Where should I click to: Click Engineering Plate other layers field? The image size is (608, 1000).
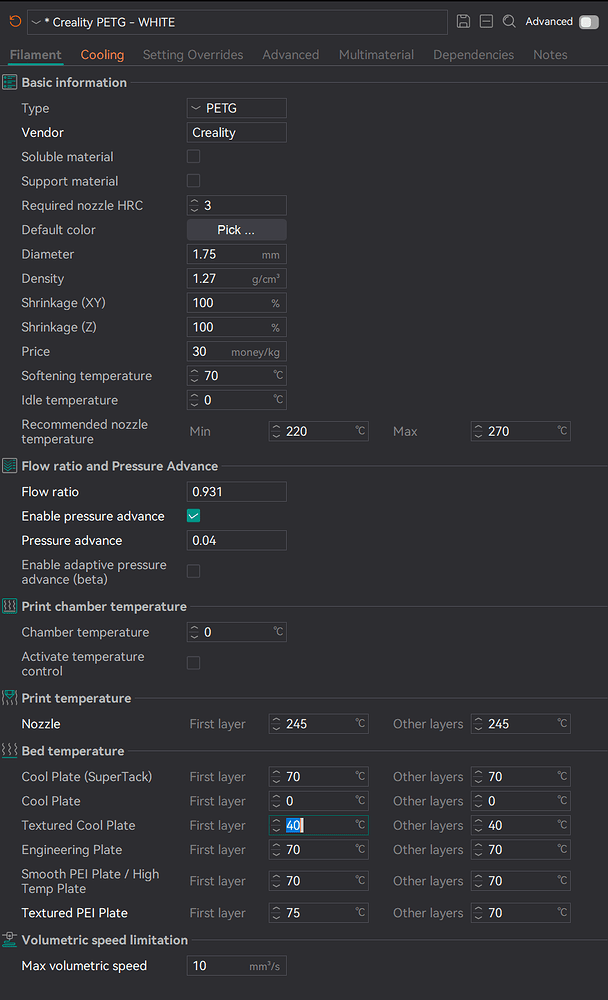[x=521, y=849]
